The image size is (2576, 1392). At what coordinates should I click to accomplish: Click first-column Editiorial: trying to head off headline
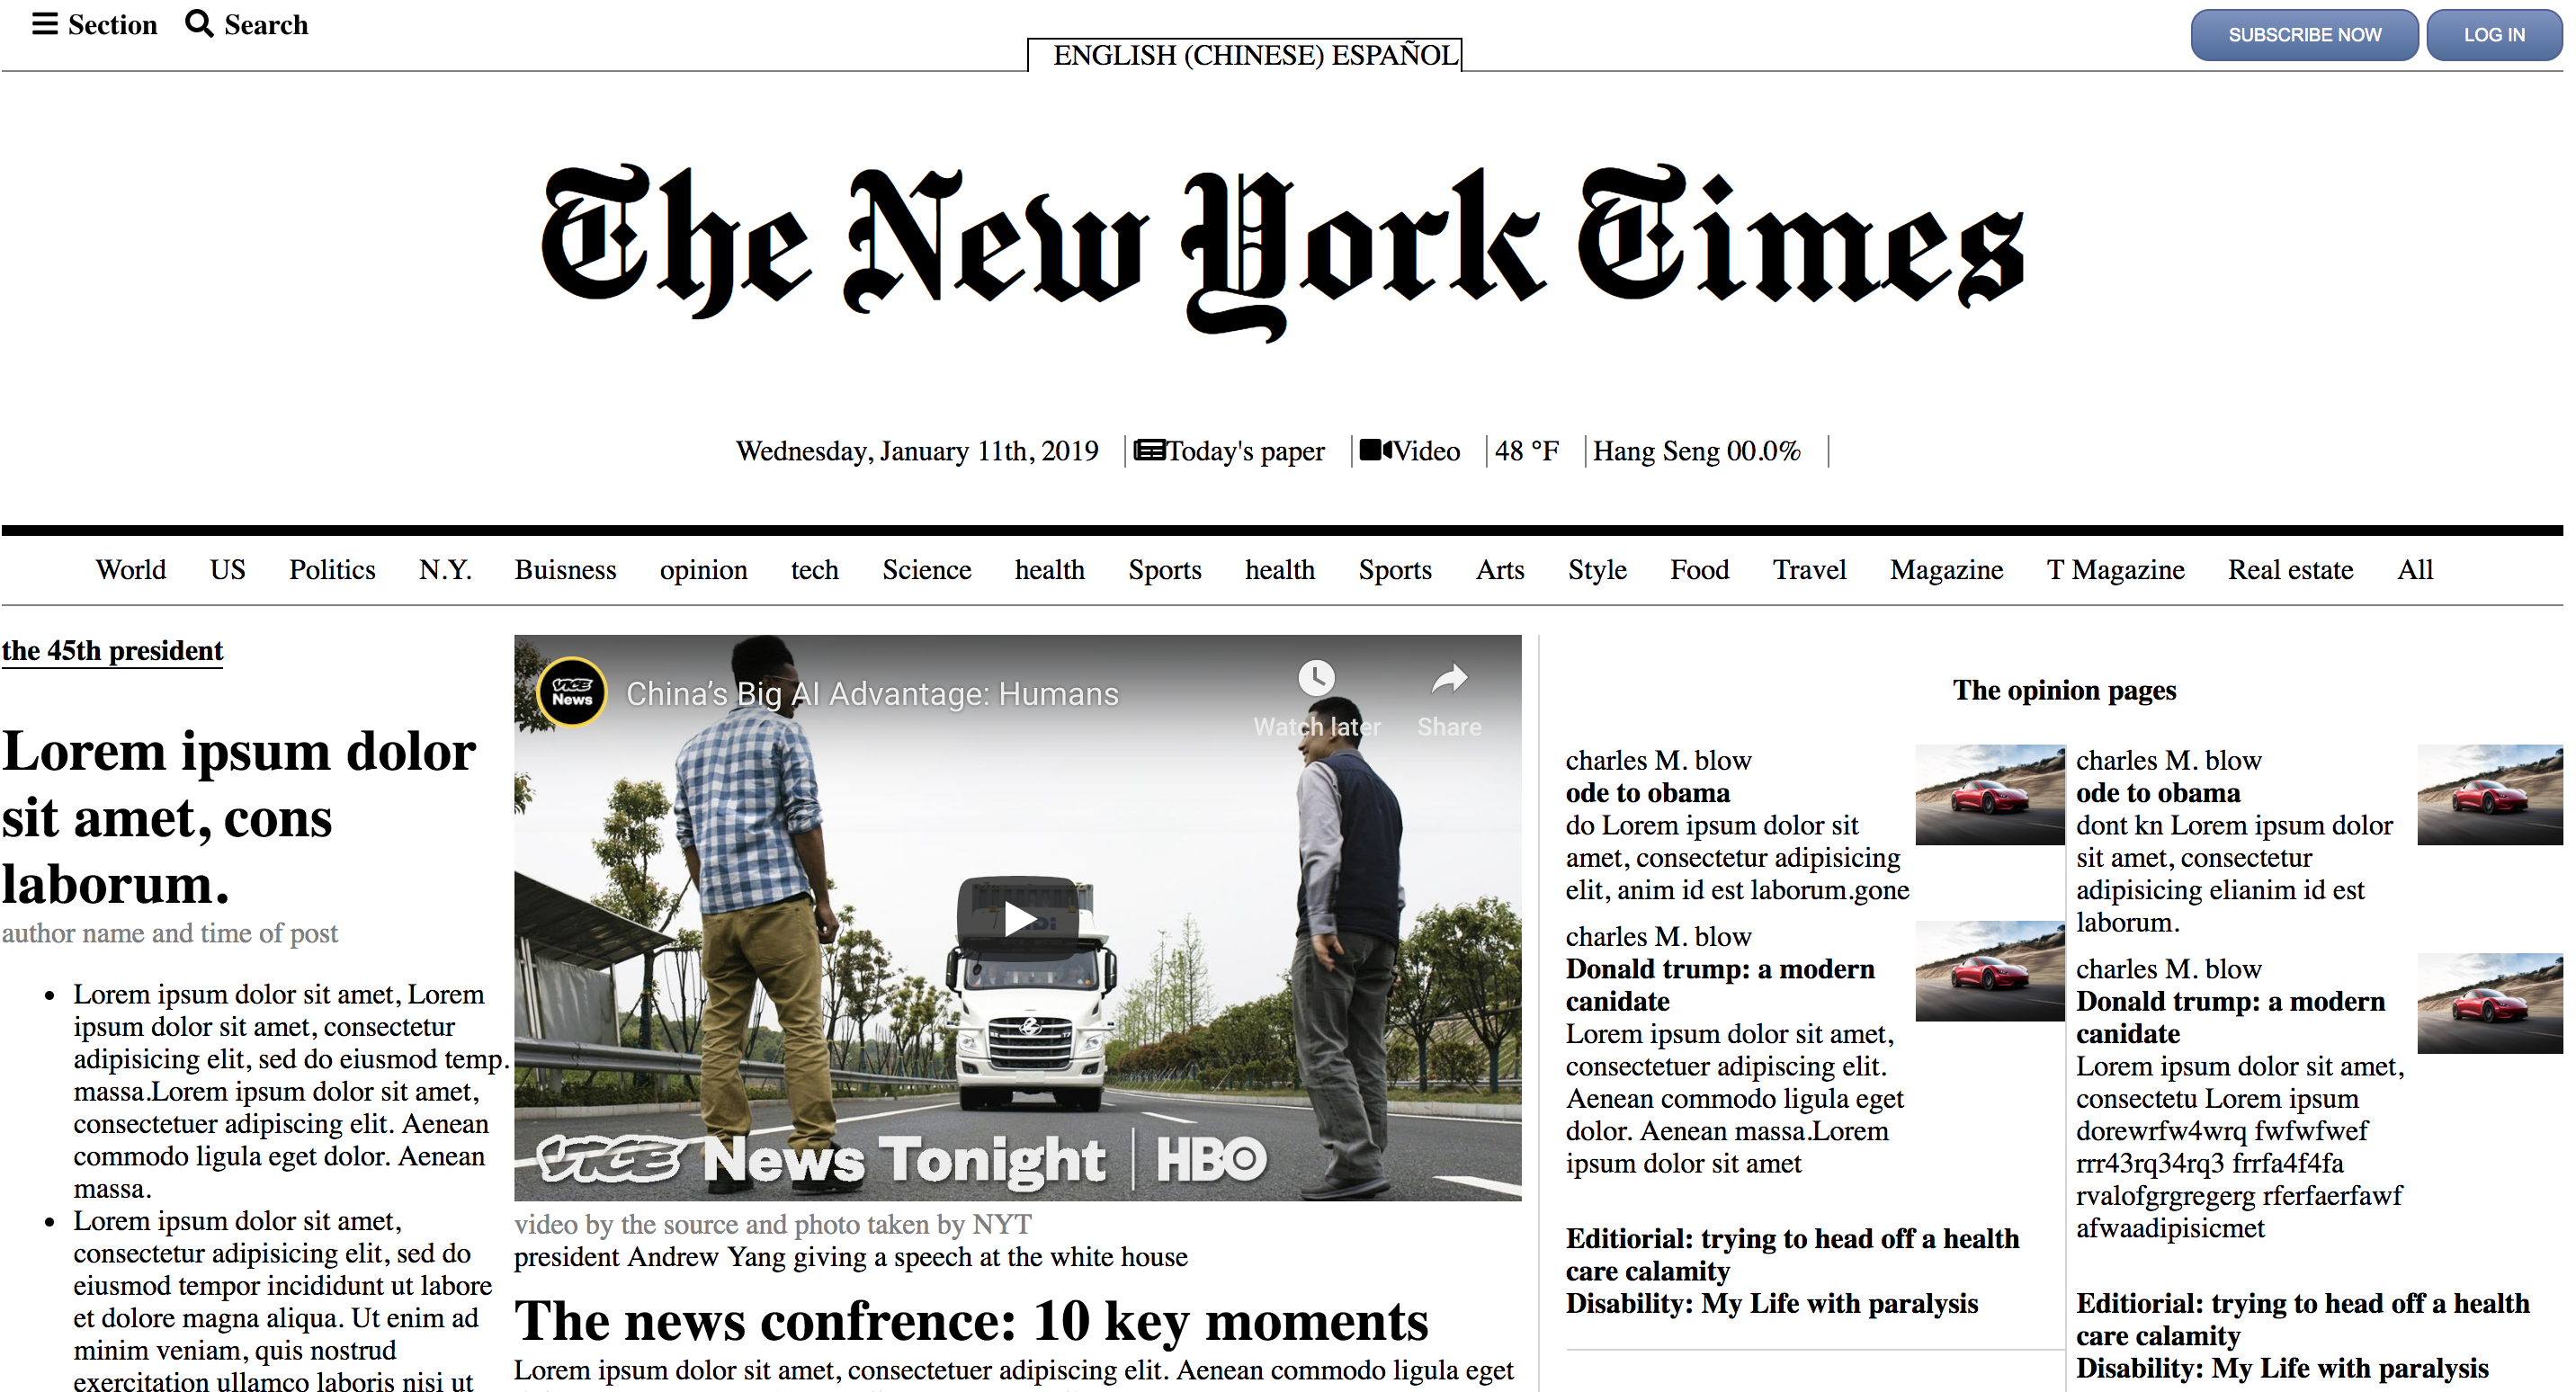pos(1792,1255)
